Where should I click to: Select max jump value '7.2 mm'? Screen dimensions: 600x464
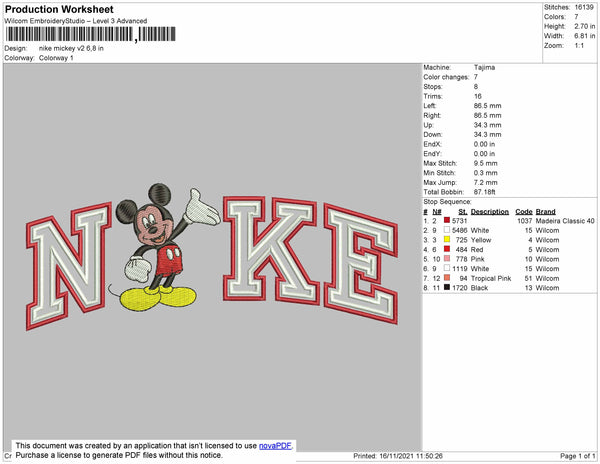click(x=486, y=182)
